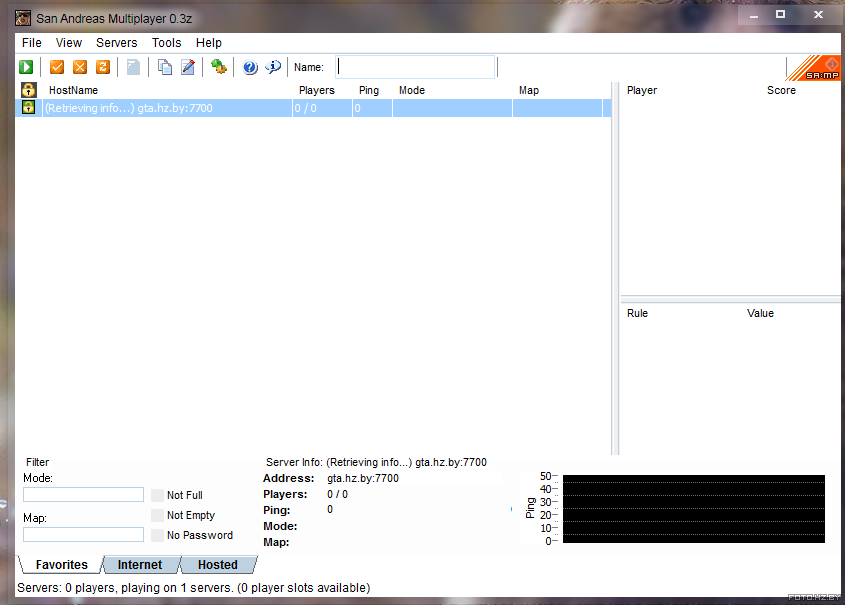Screen dimensions: 845x605
Task: Click the grayed-out page icon in toolbar
Action: tap(133, 67)
